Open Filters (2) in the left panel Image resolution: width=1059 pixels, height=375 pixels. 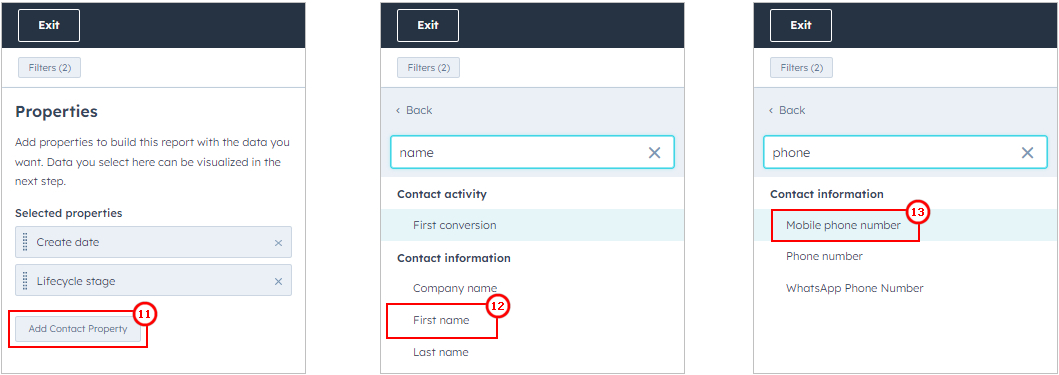click(x=49, y=68)
